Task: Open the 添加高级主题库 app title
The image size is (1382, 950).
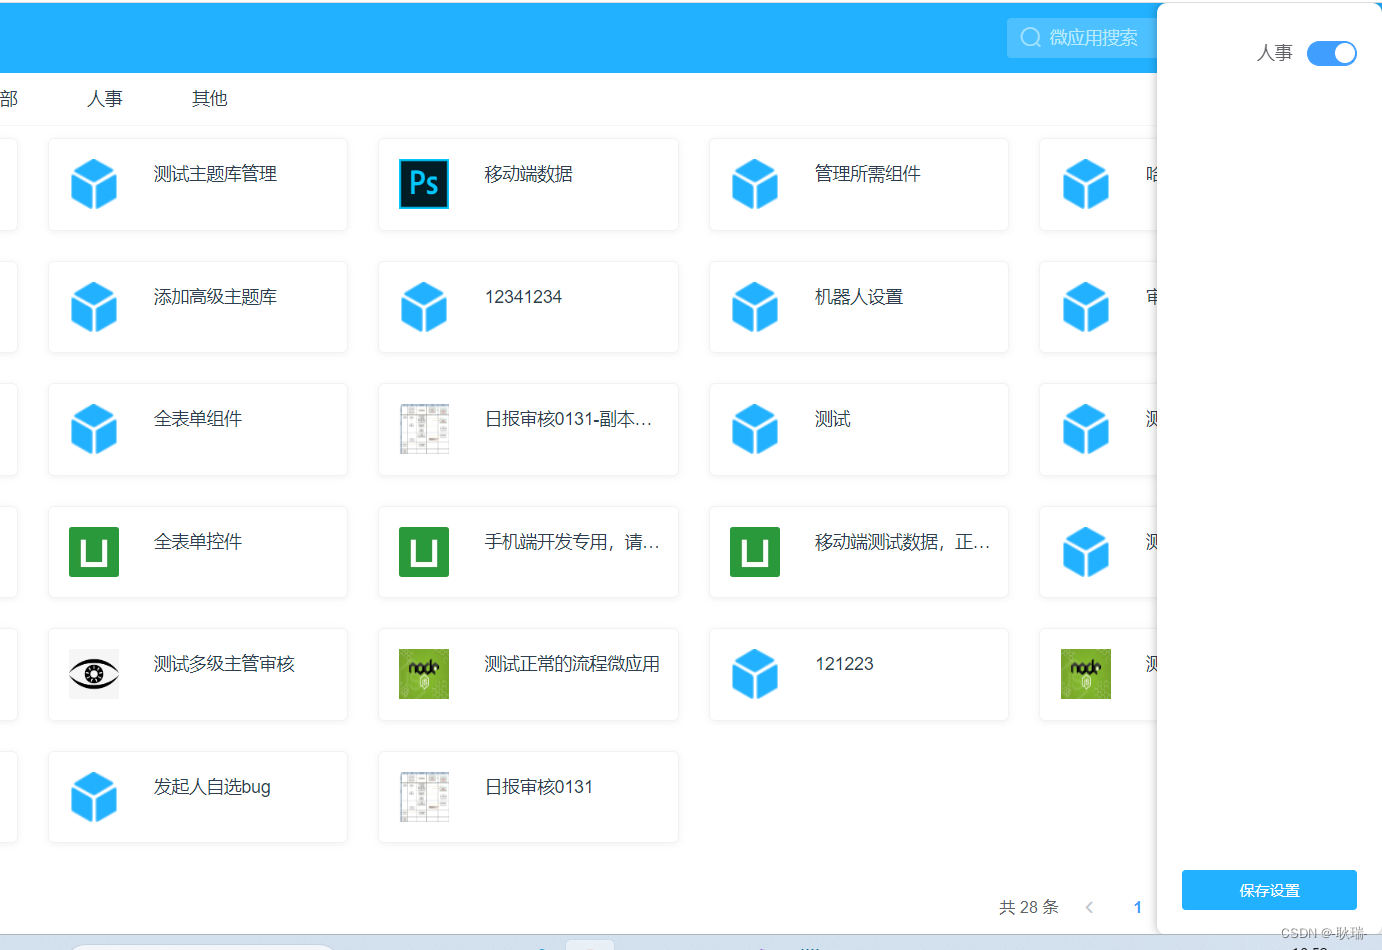Action: [215, 297]
